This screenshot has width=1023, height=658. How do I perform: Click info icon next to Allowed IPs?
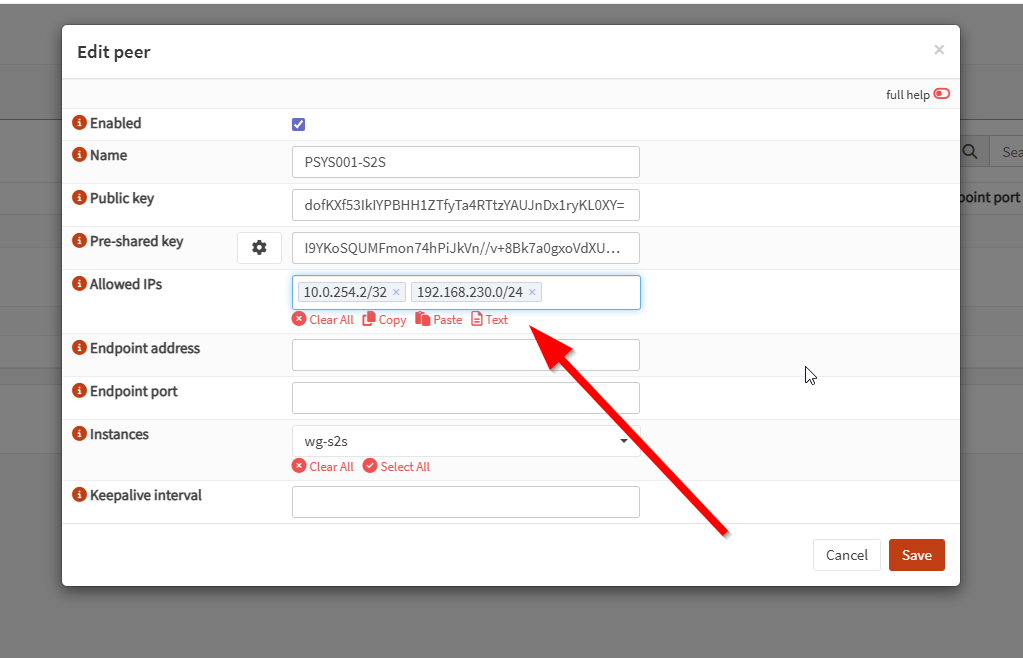[x=80, y=284]
